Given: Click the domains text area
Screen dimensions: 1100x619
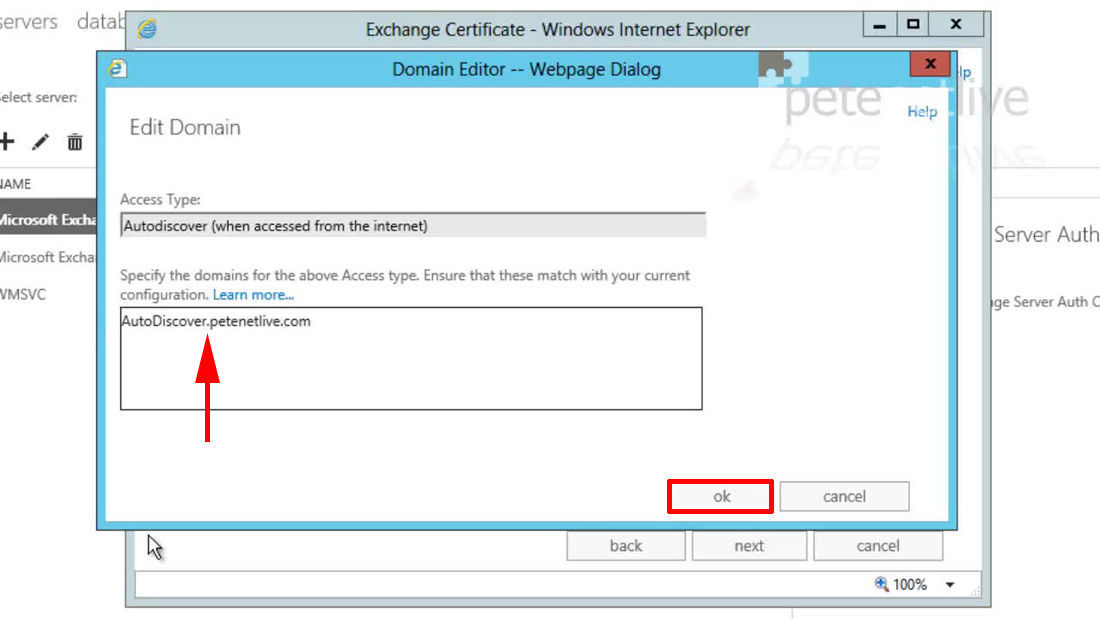Looking at the screenshot, I should [411, 358].
